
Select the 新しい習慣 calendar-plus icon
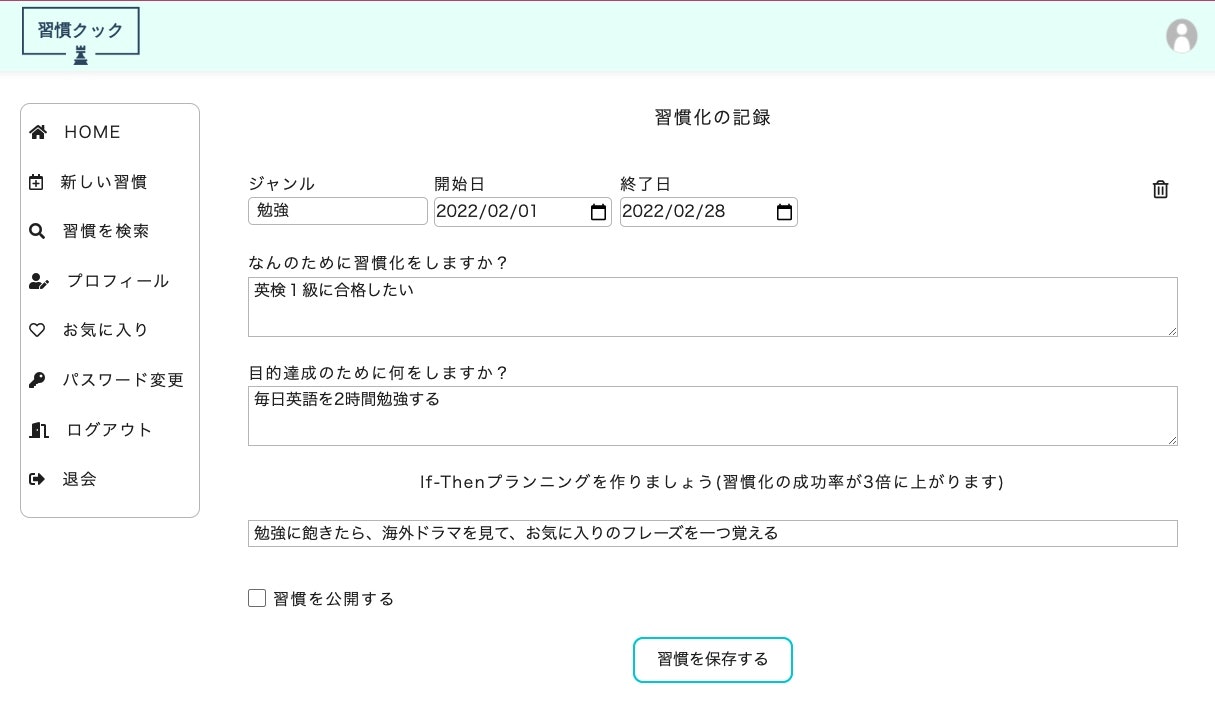coord(37,181)
